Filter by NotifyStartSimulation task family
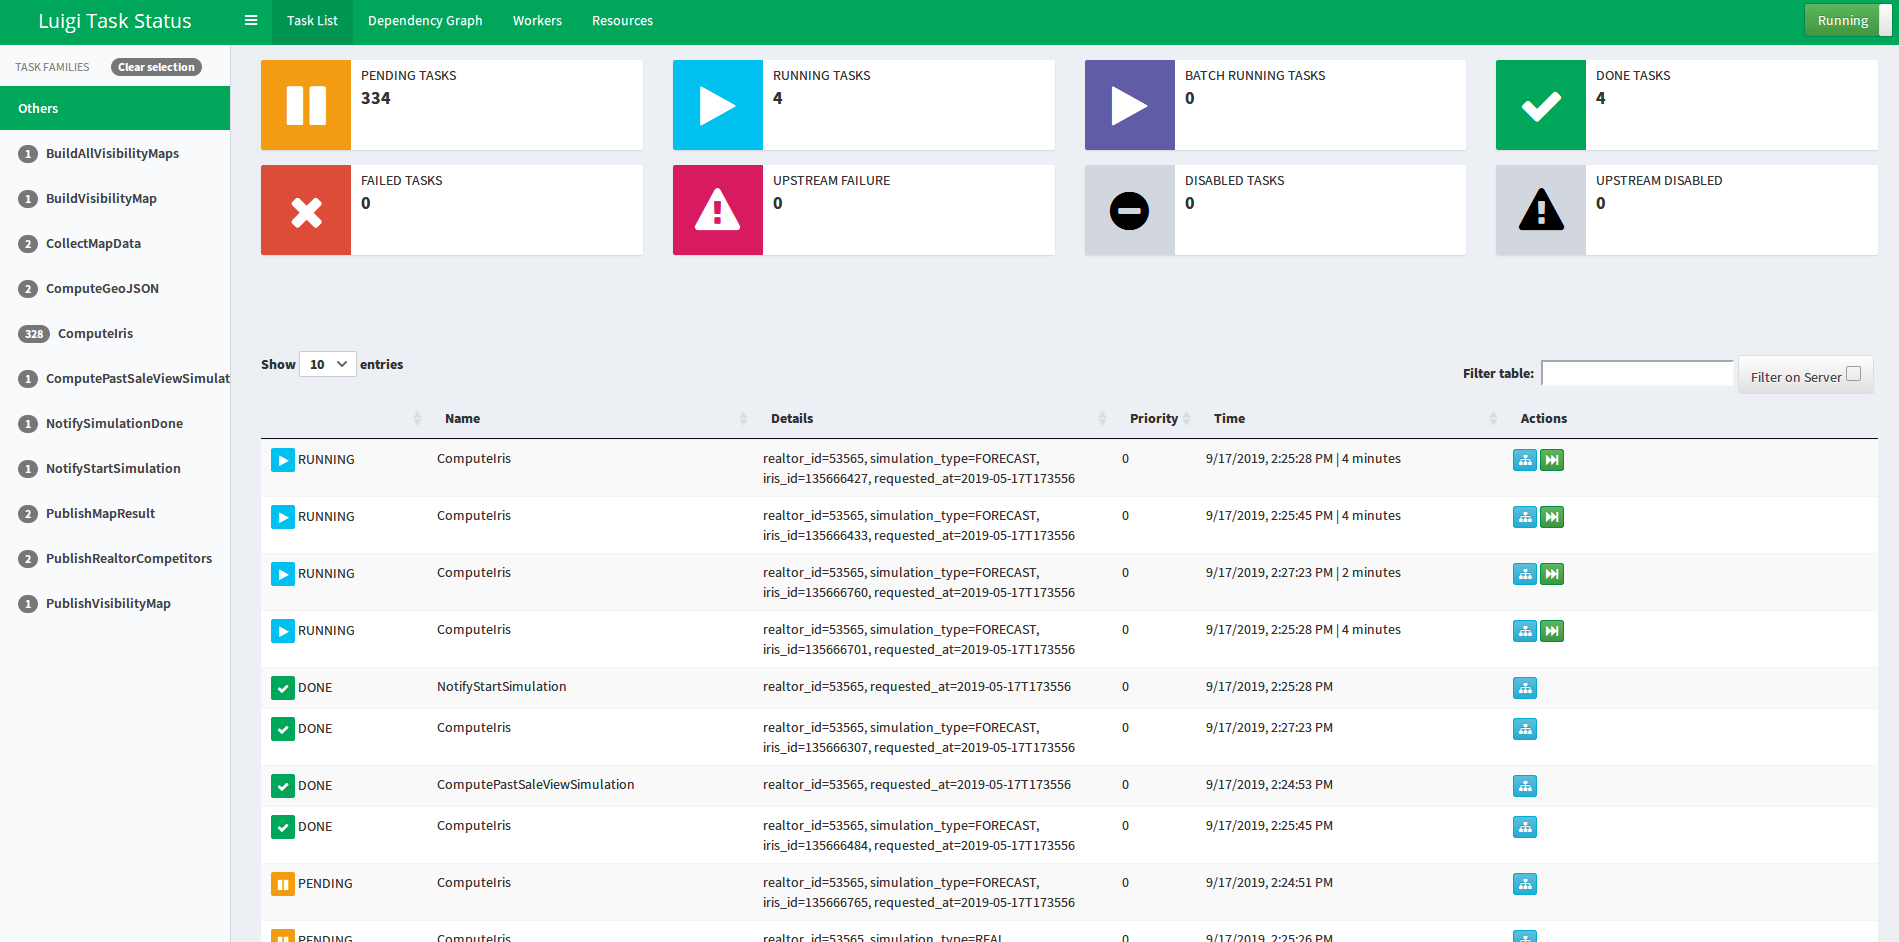This screenshot has height=942, width=1899. (x=115, y=468)
